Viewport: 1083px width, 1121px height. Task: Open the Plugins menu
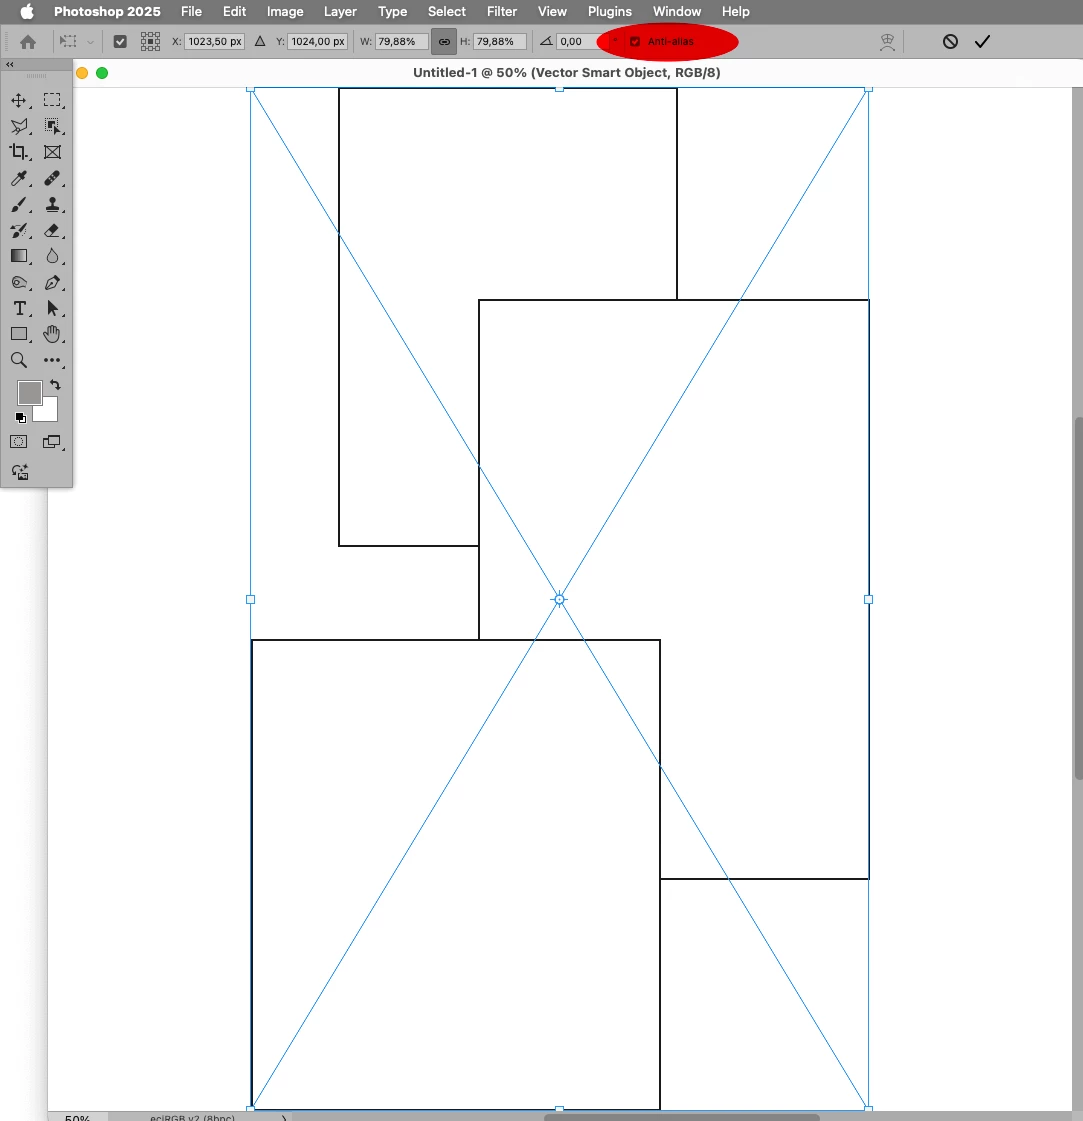610,11
